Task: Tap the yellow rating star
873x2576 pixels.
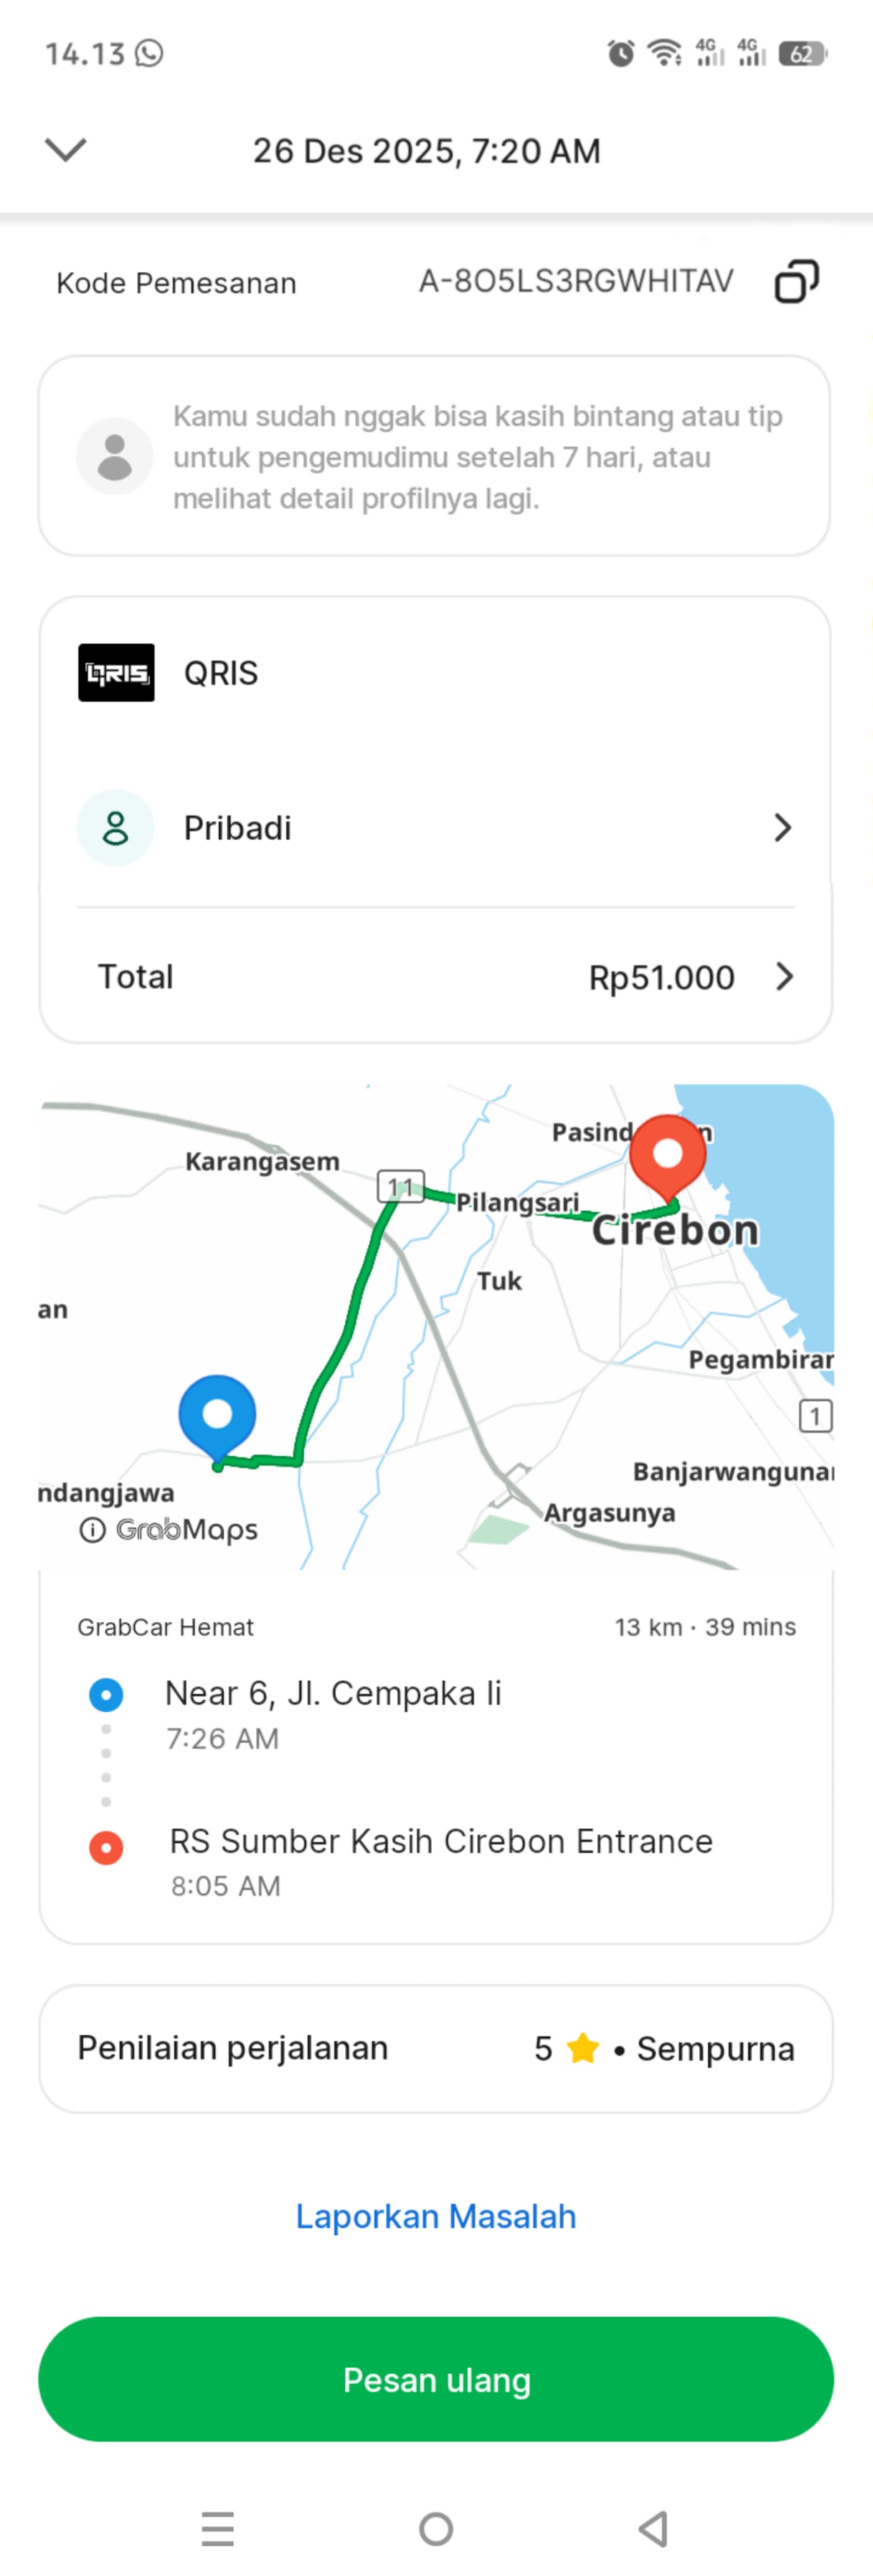Action: pos(582,2049)
